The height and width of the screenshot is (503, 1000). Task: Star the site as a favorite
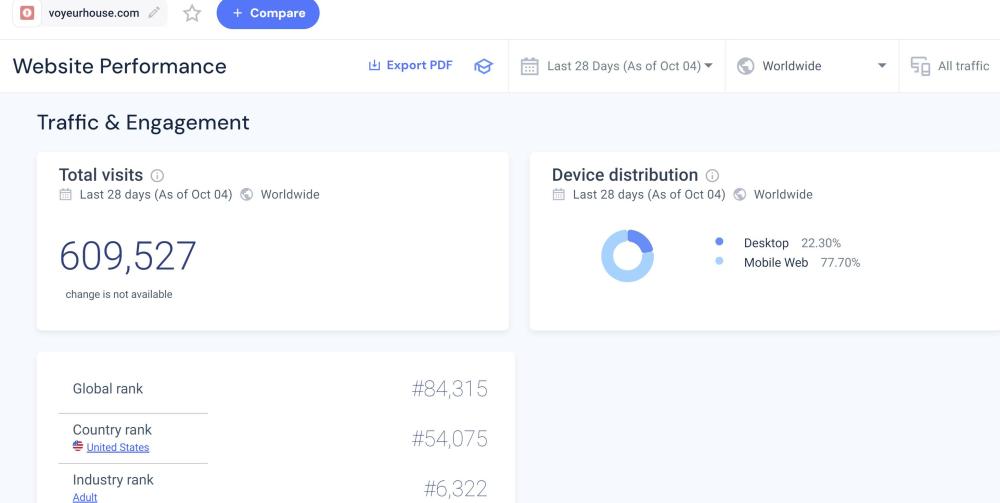[192, 13]
